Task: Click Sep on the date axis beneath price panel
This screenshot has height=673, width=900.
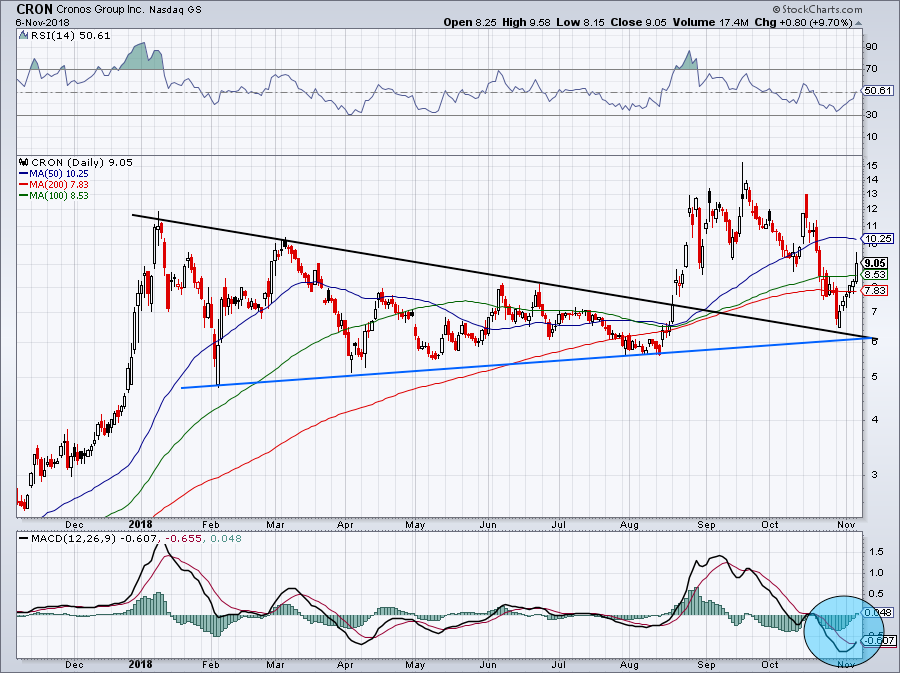Action: pos(707,525)
